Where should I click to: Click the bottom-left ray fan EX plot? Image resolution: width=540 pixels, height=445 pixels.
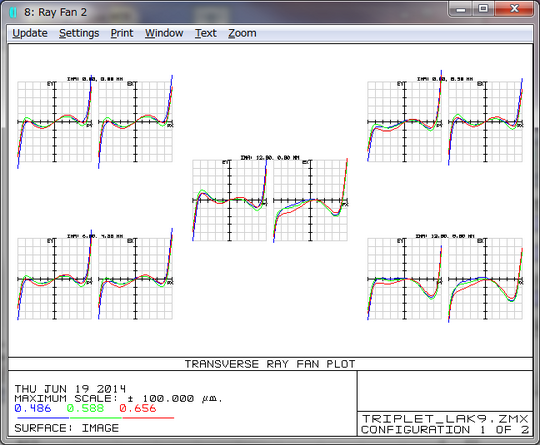[135, 279]
